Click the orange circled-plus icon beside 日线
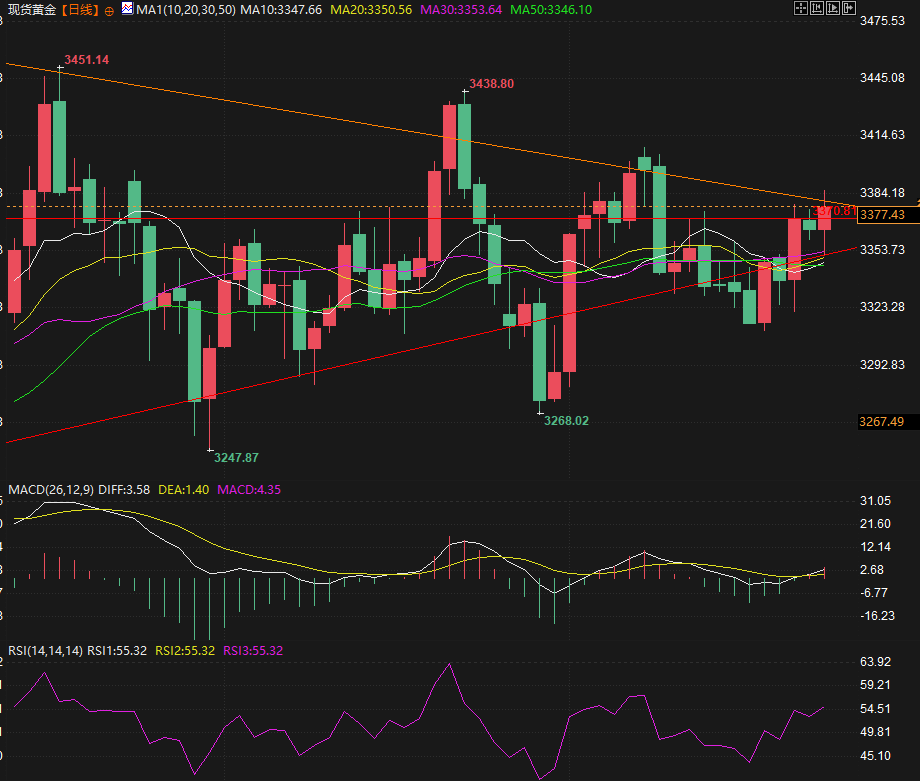920x781 pixels. point(109,11)
